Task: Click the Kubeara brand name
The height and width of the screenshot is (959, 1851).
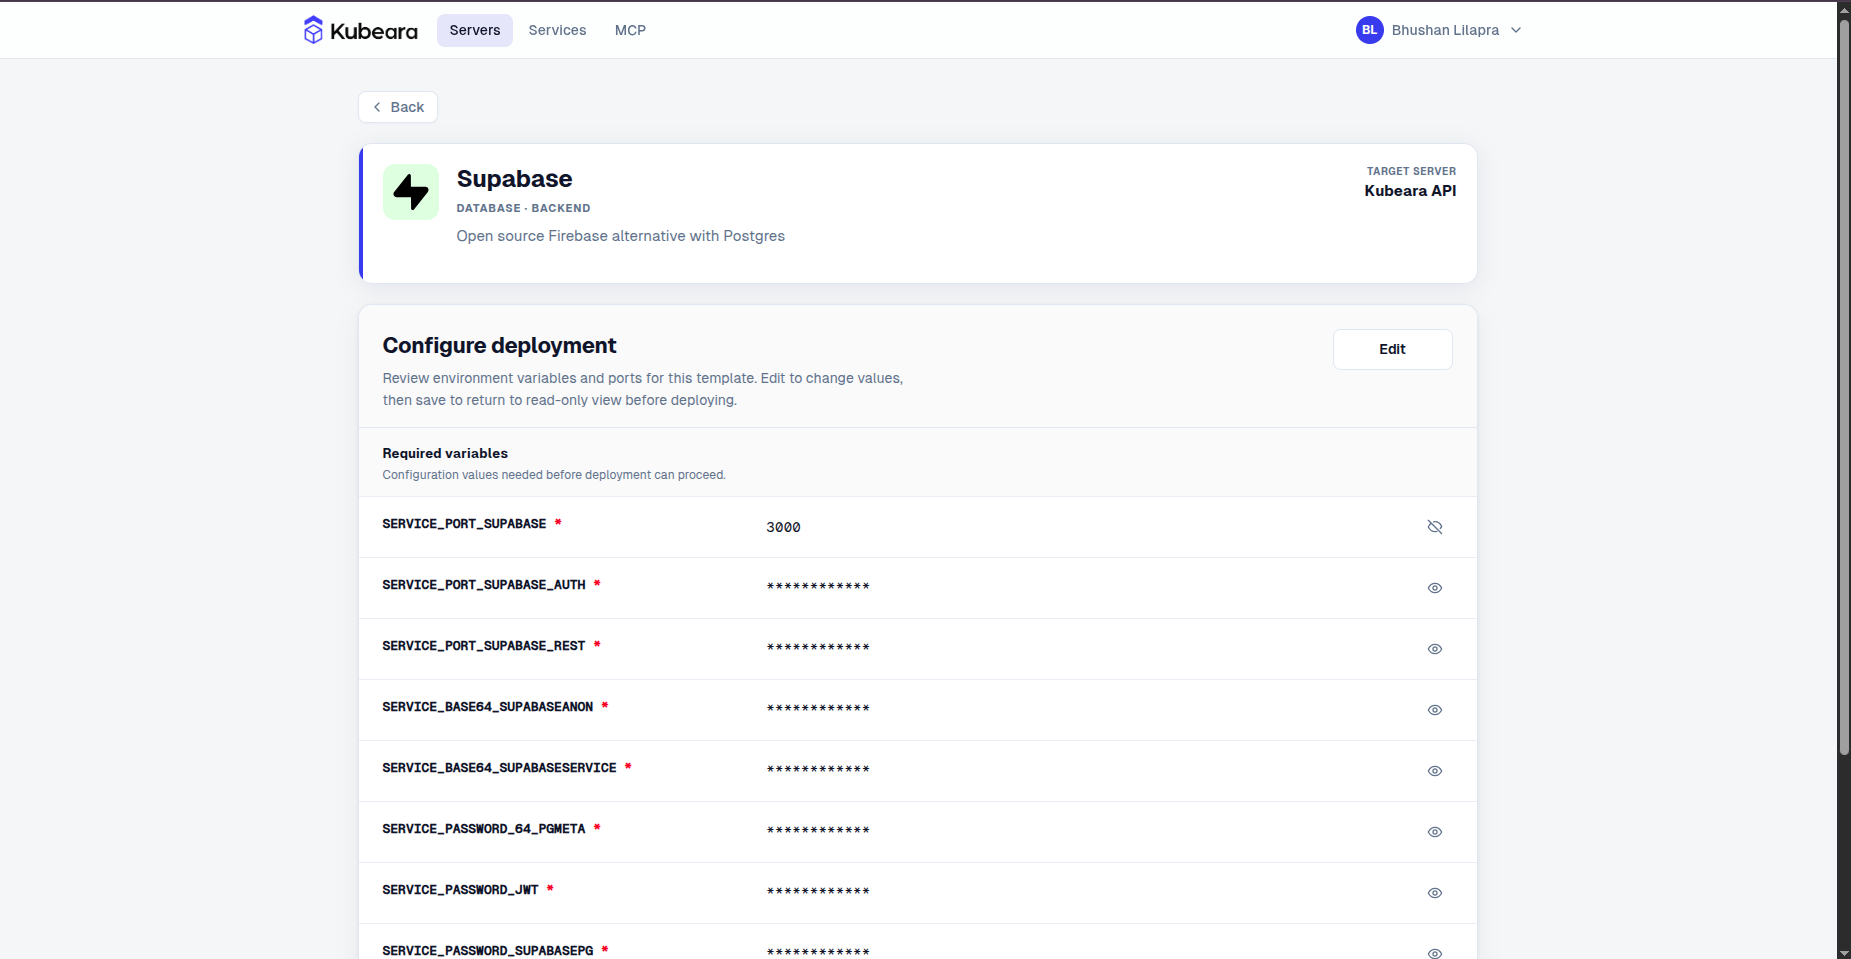Action: (x=374, y=31)
